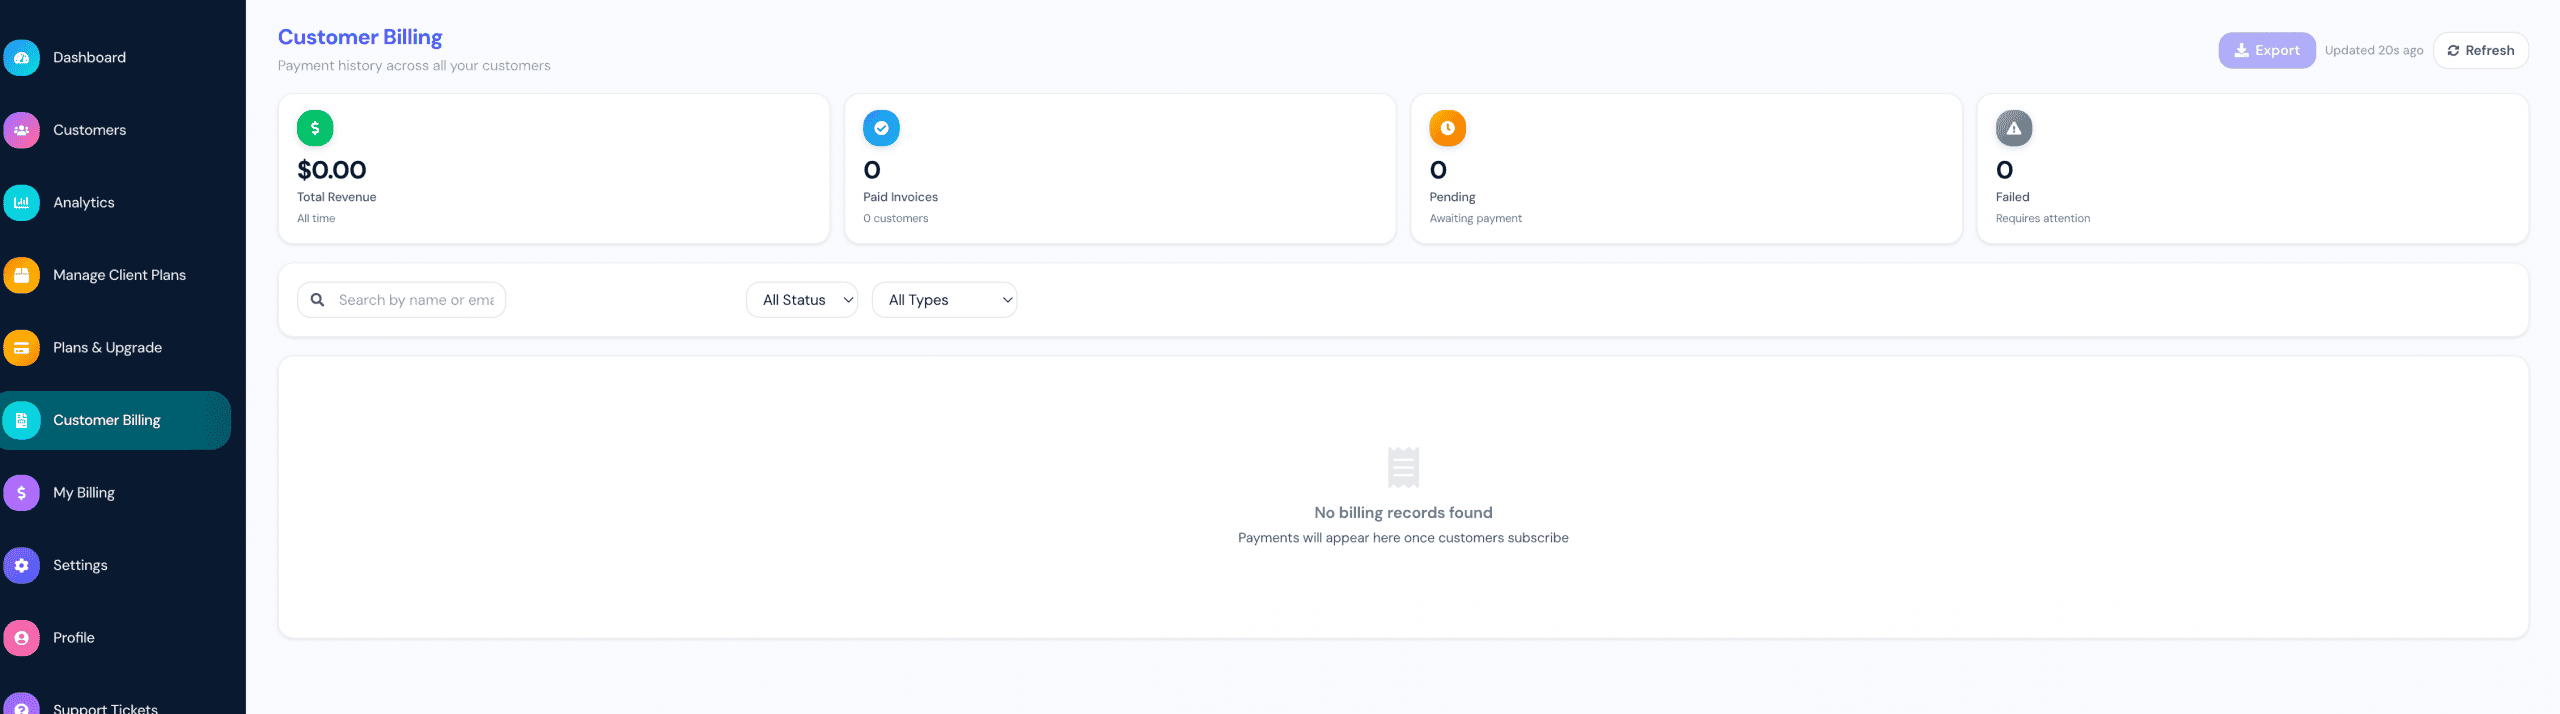
Task: Click the Customers people icon
Action: 21,130
